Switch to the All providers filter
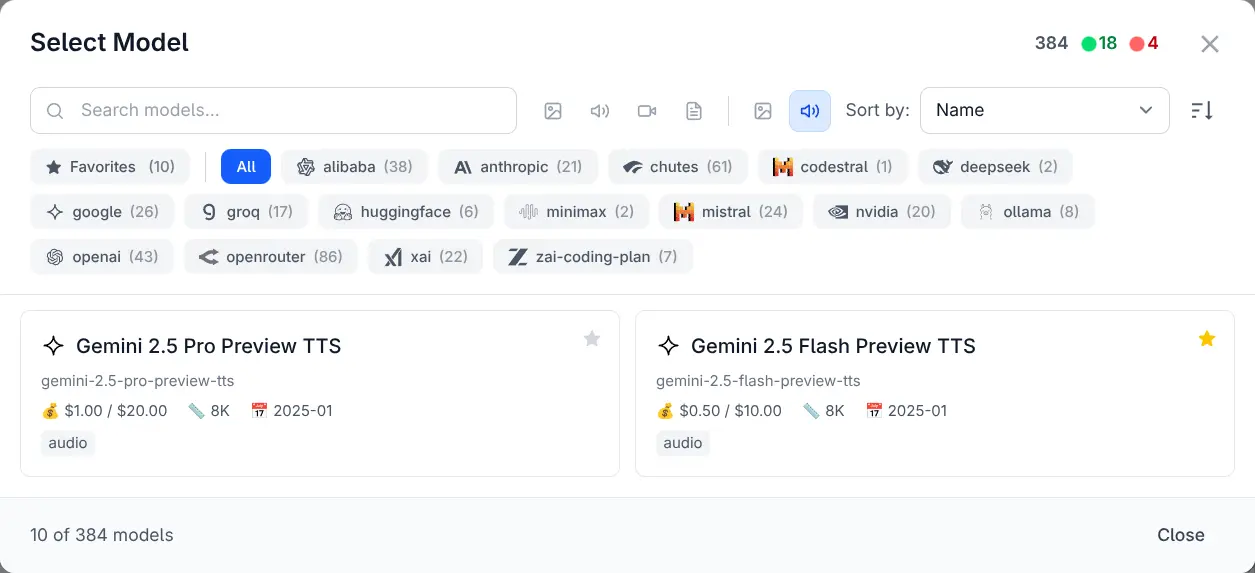The height and width of the screenshot is (573, 1255). [x=246, y=167]
